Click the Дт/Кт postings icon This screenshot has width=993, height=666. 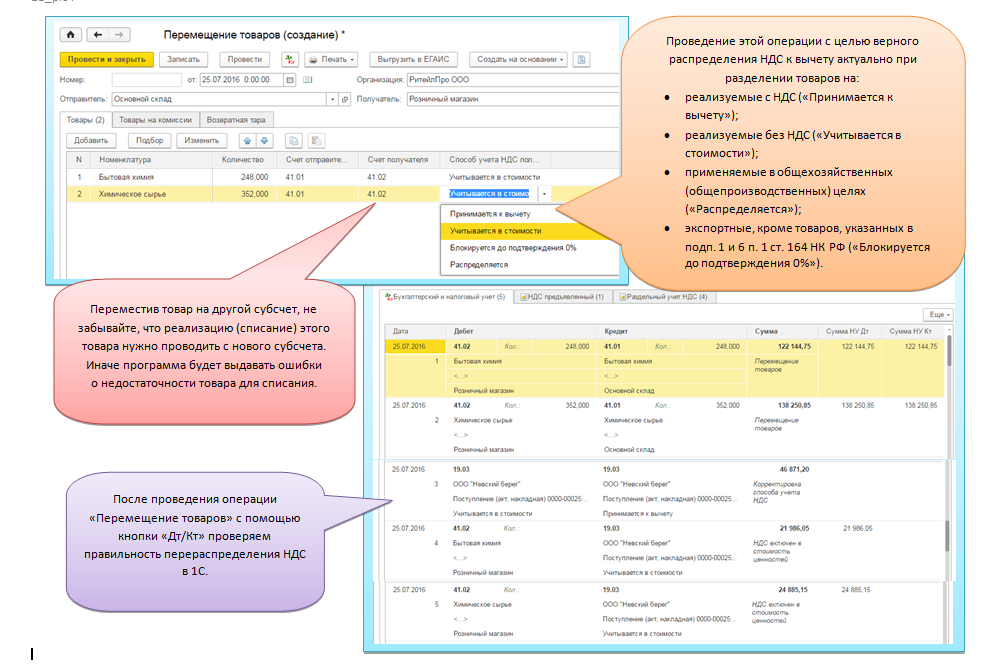coord(290,59)
